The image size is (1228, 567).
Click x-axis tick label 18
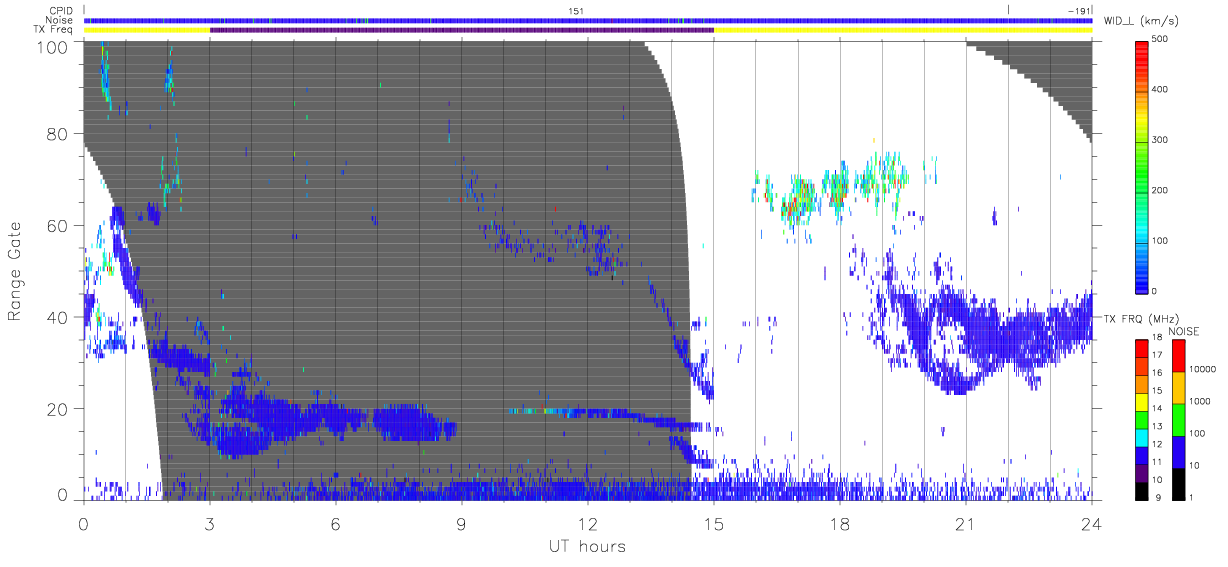coord(839,524)
